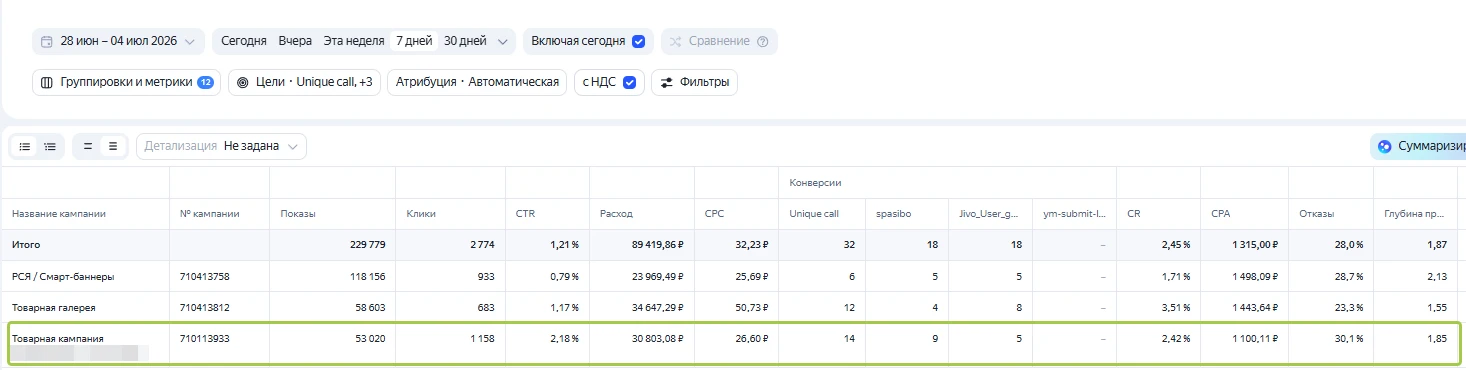Image resolution: width=1466 pixels, height=370 pixels.
Task: Open the help icon next to Сравнение
Action: [x=763, y=41]
